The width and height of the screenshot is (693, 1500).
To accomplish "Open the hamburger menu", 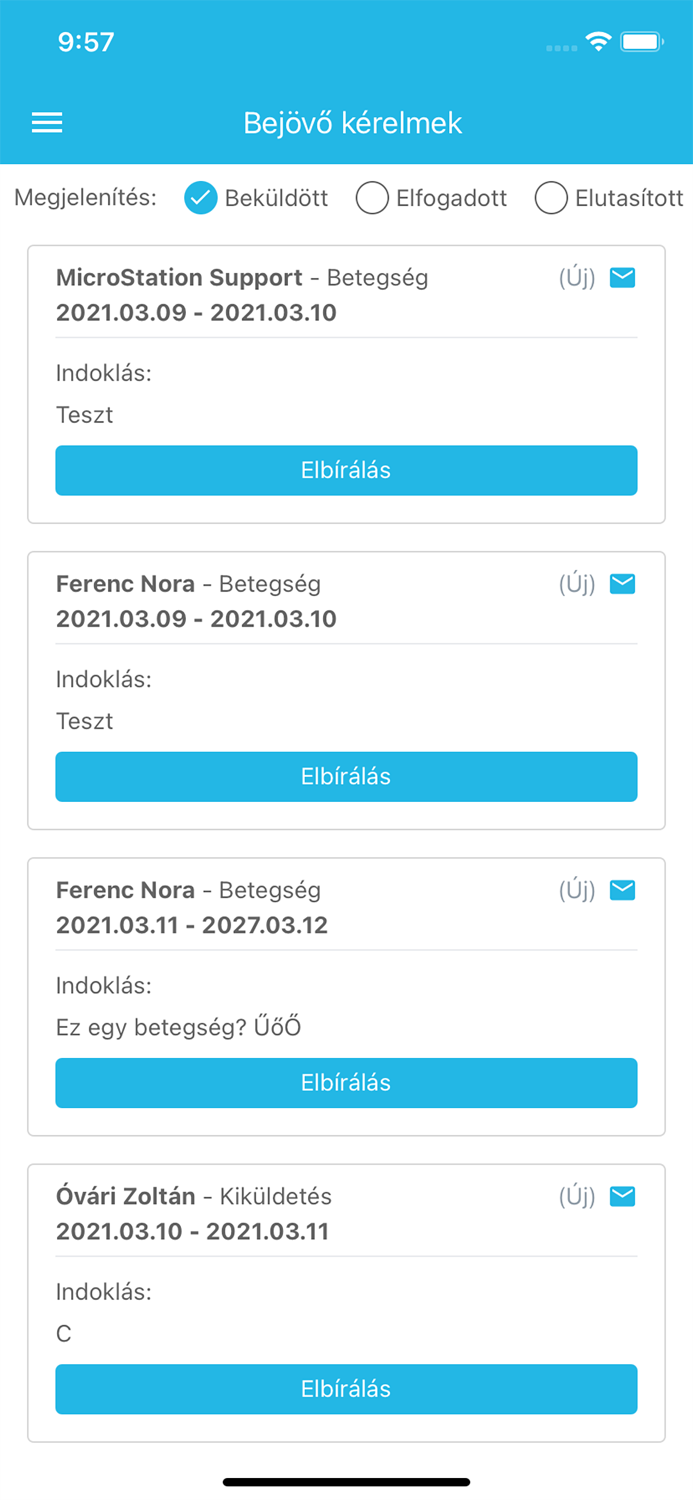I will (47, 123).
